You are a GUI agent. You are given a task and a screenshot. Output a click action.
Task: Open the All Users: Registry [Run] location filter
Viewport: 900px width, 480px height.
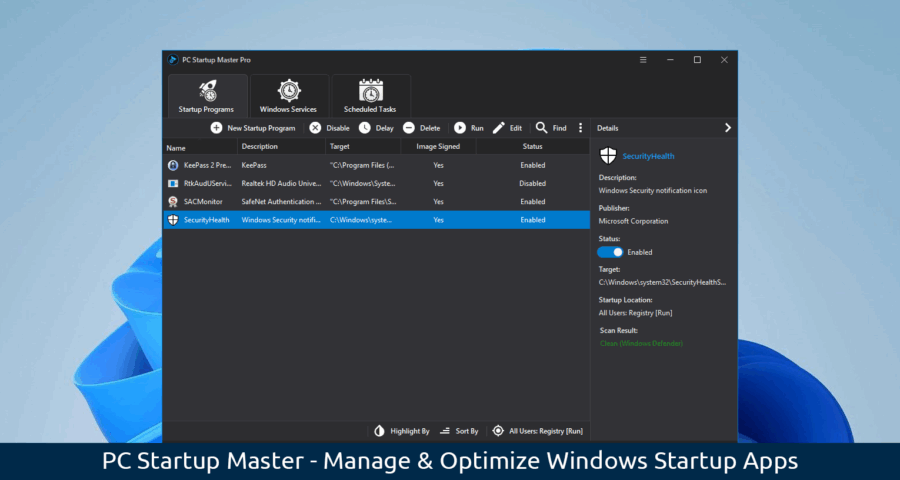click(538, 431)
